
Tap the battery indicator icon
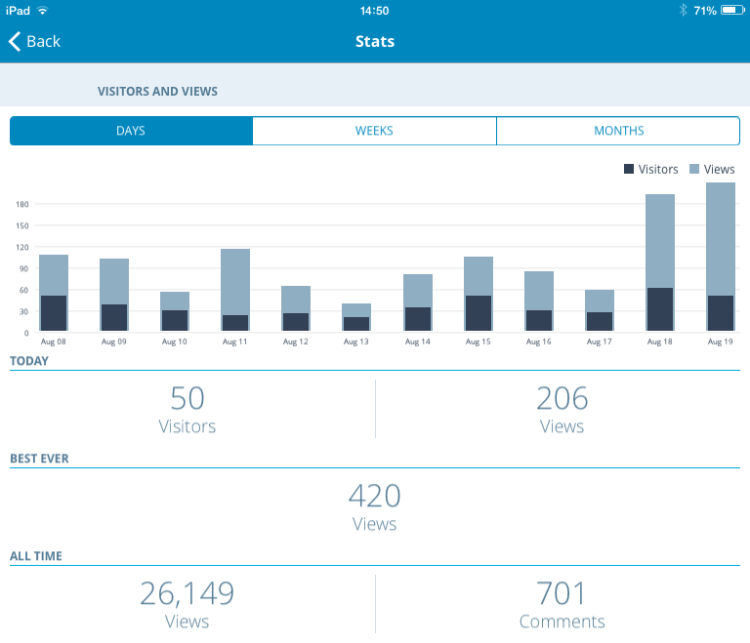(x=731, y=10)
